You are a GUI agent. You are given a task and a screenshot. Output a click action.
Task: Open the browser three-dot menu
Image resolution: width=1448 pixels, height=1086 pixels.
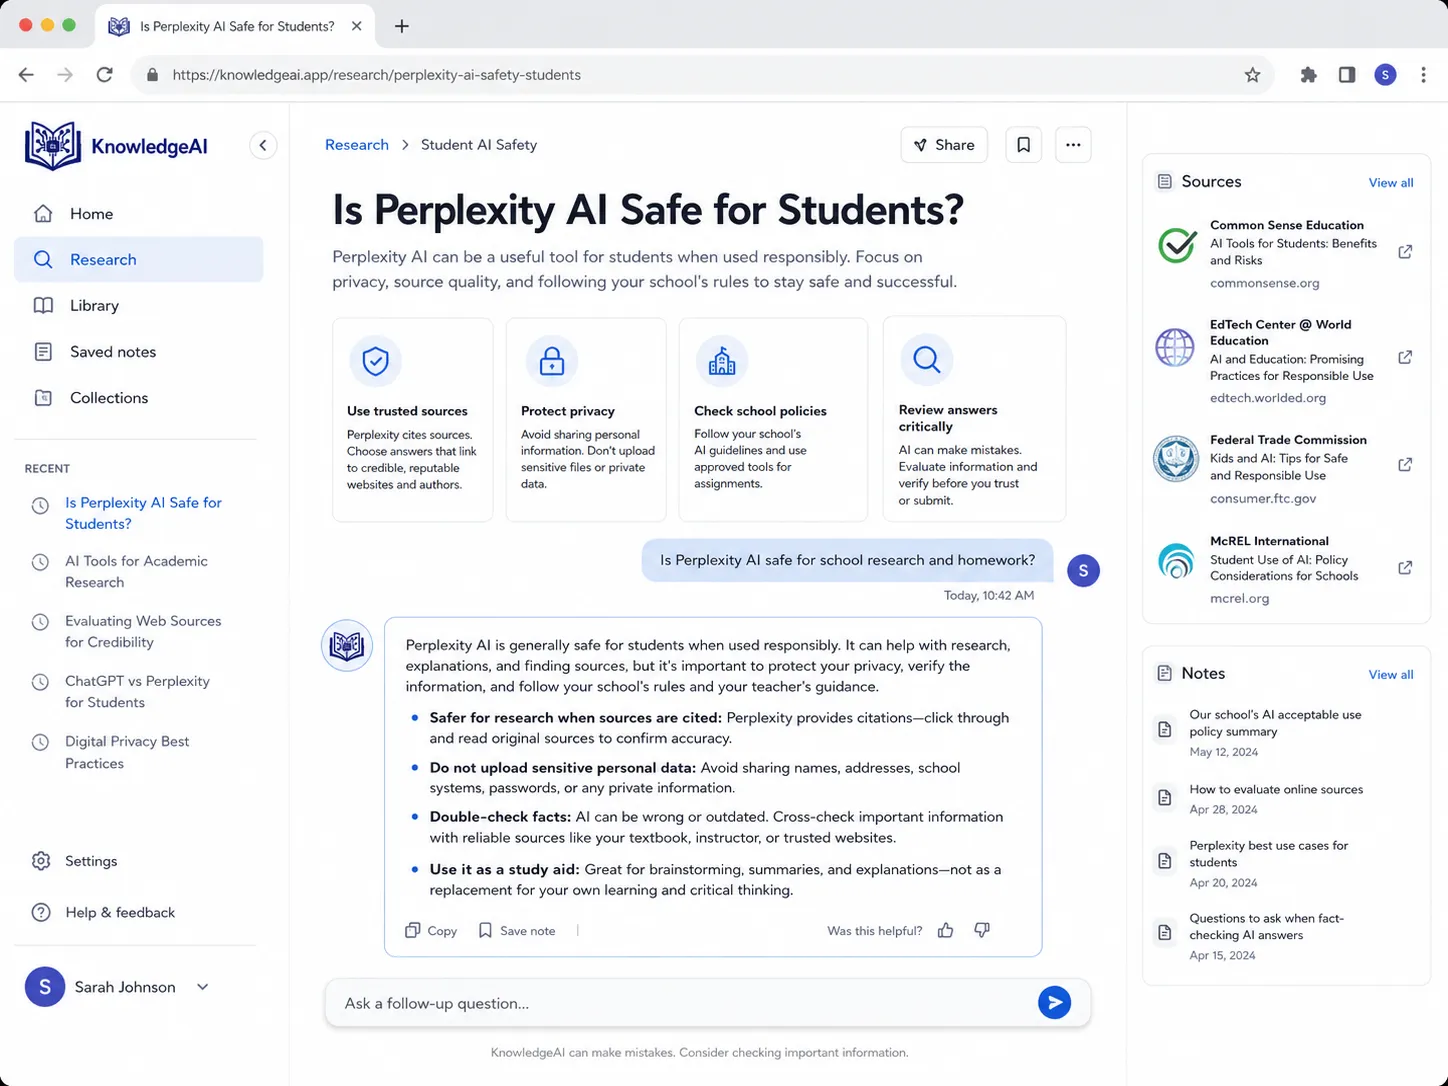[x=1423, y=75]
